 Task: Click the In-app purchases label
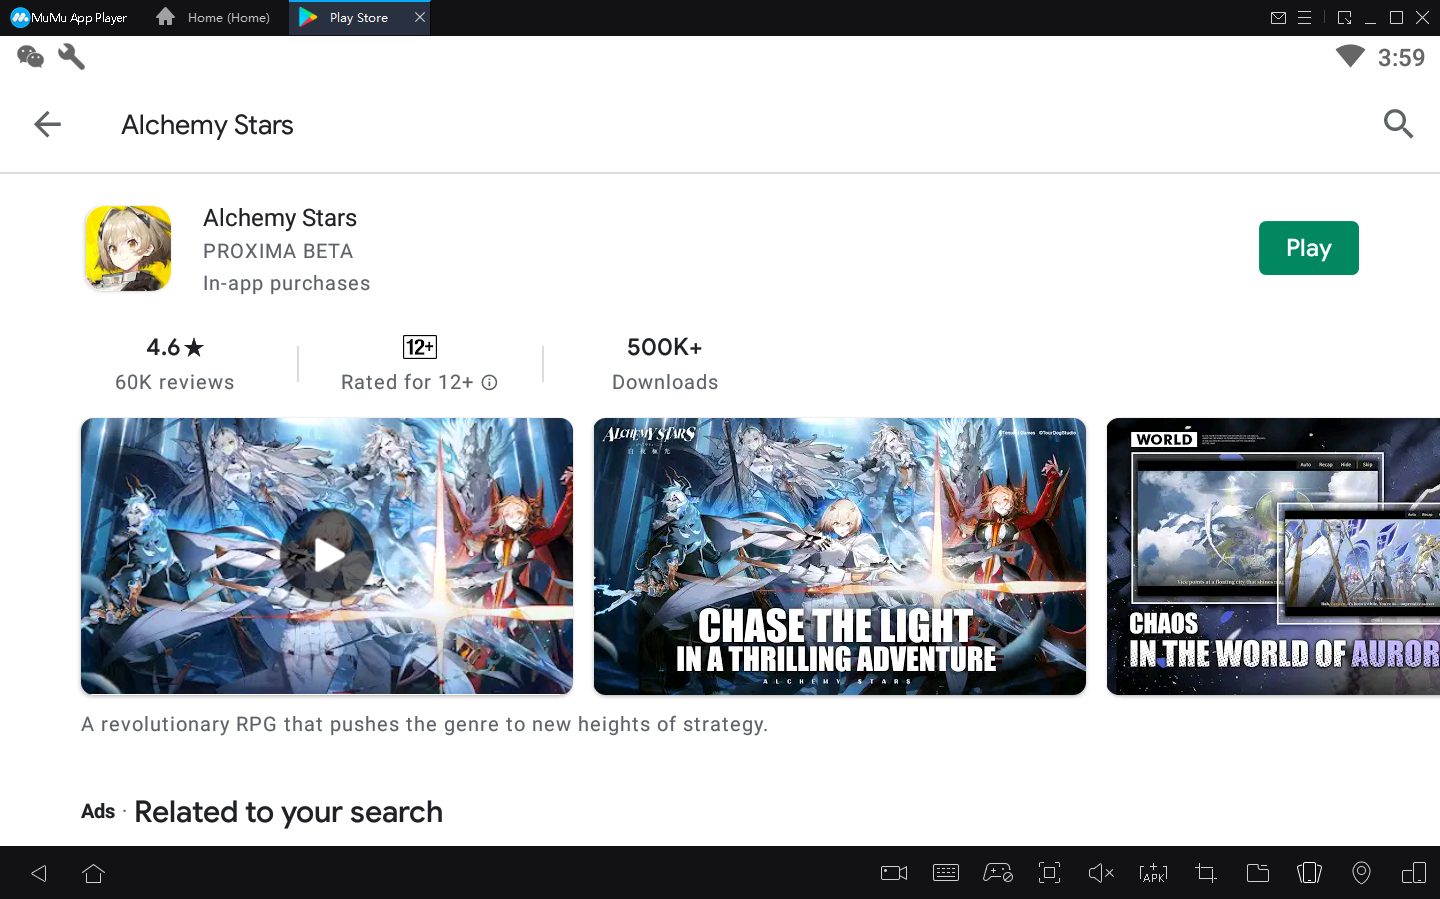click(x=287, y=283)
